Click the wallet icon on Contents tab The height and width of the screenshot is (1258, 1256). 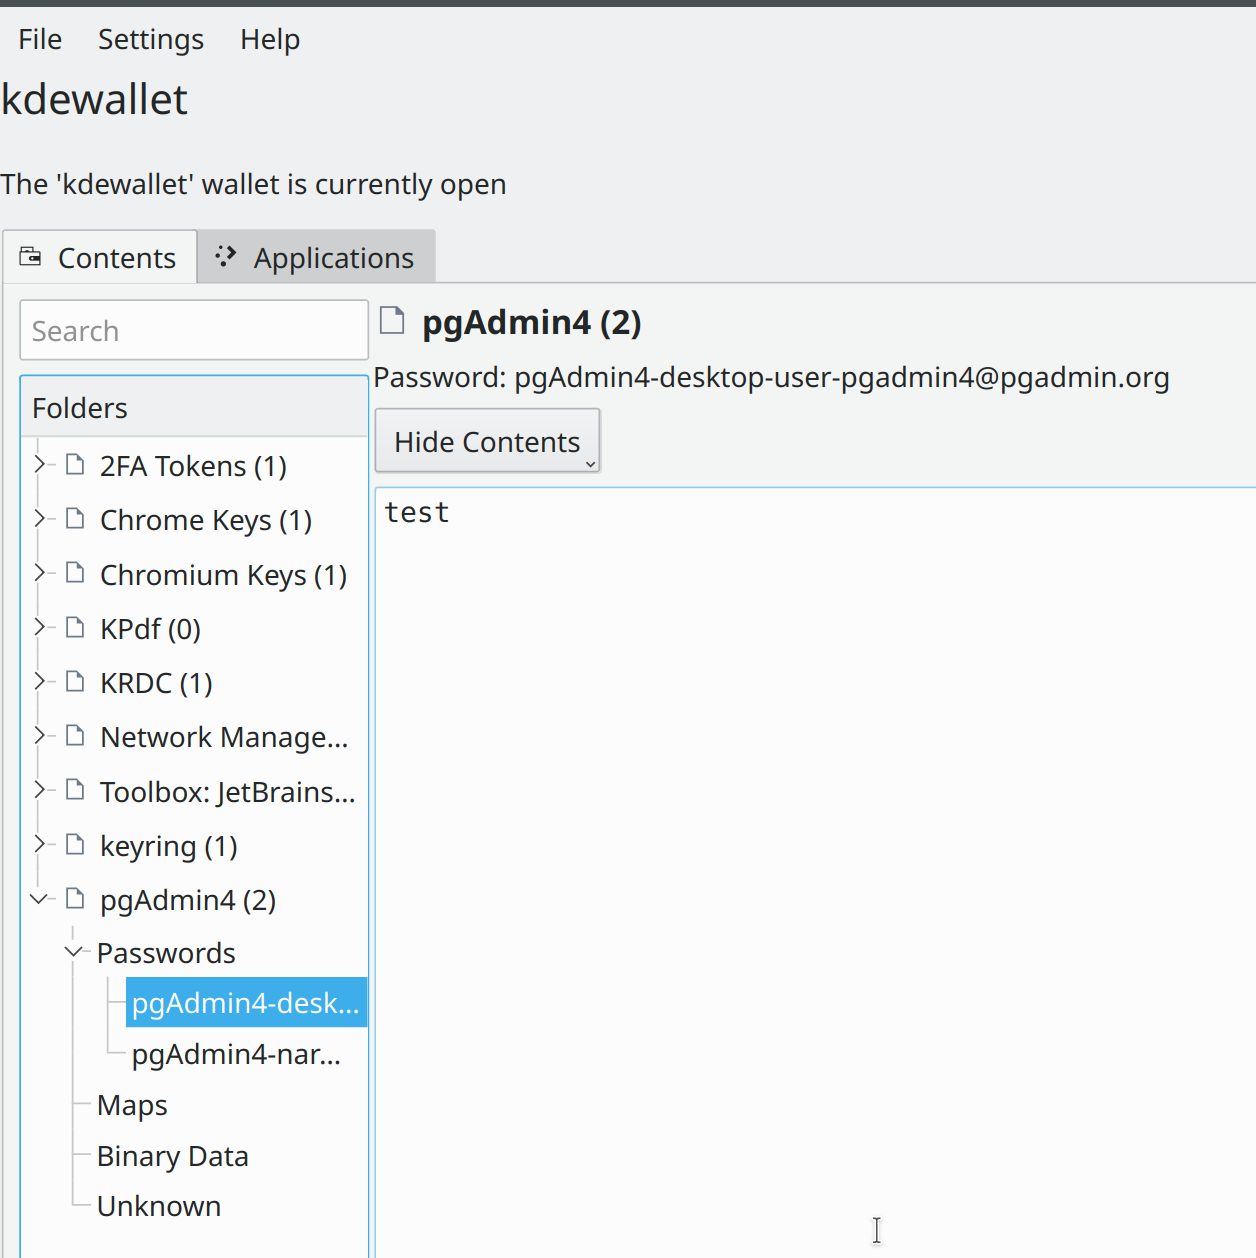[x=31, y=257]
